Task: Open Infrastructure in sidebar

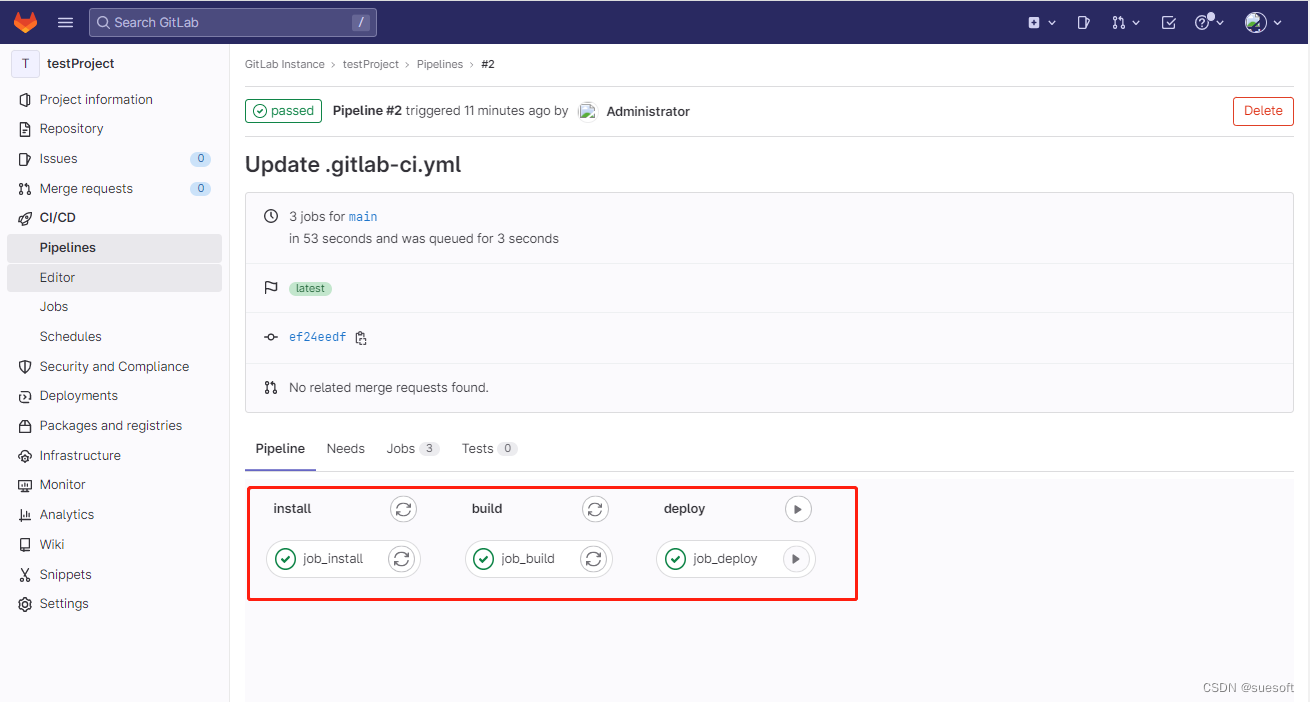Action: point(80,455)
